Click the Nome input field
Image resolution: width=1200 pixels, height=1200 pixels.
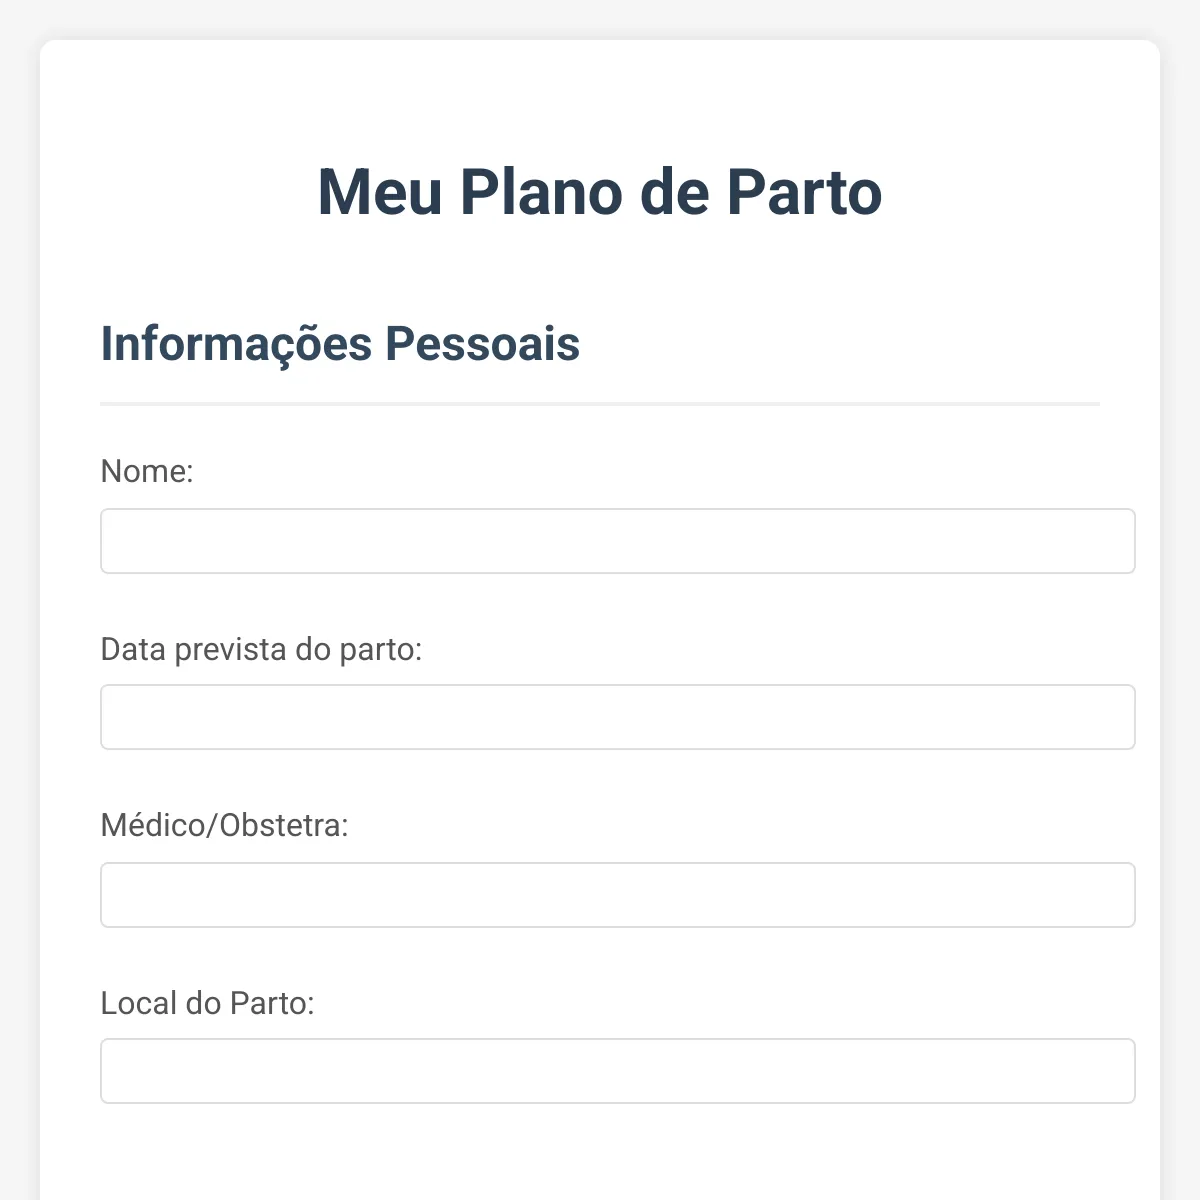point(618,541)
